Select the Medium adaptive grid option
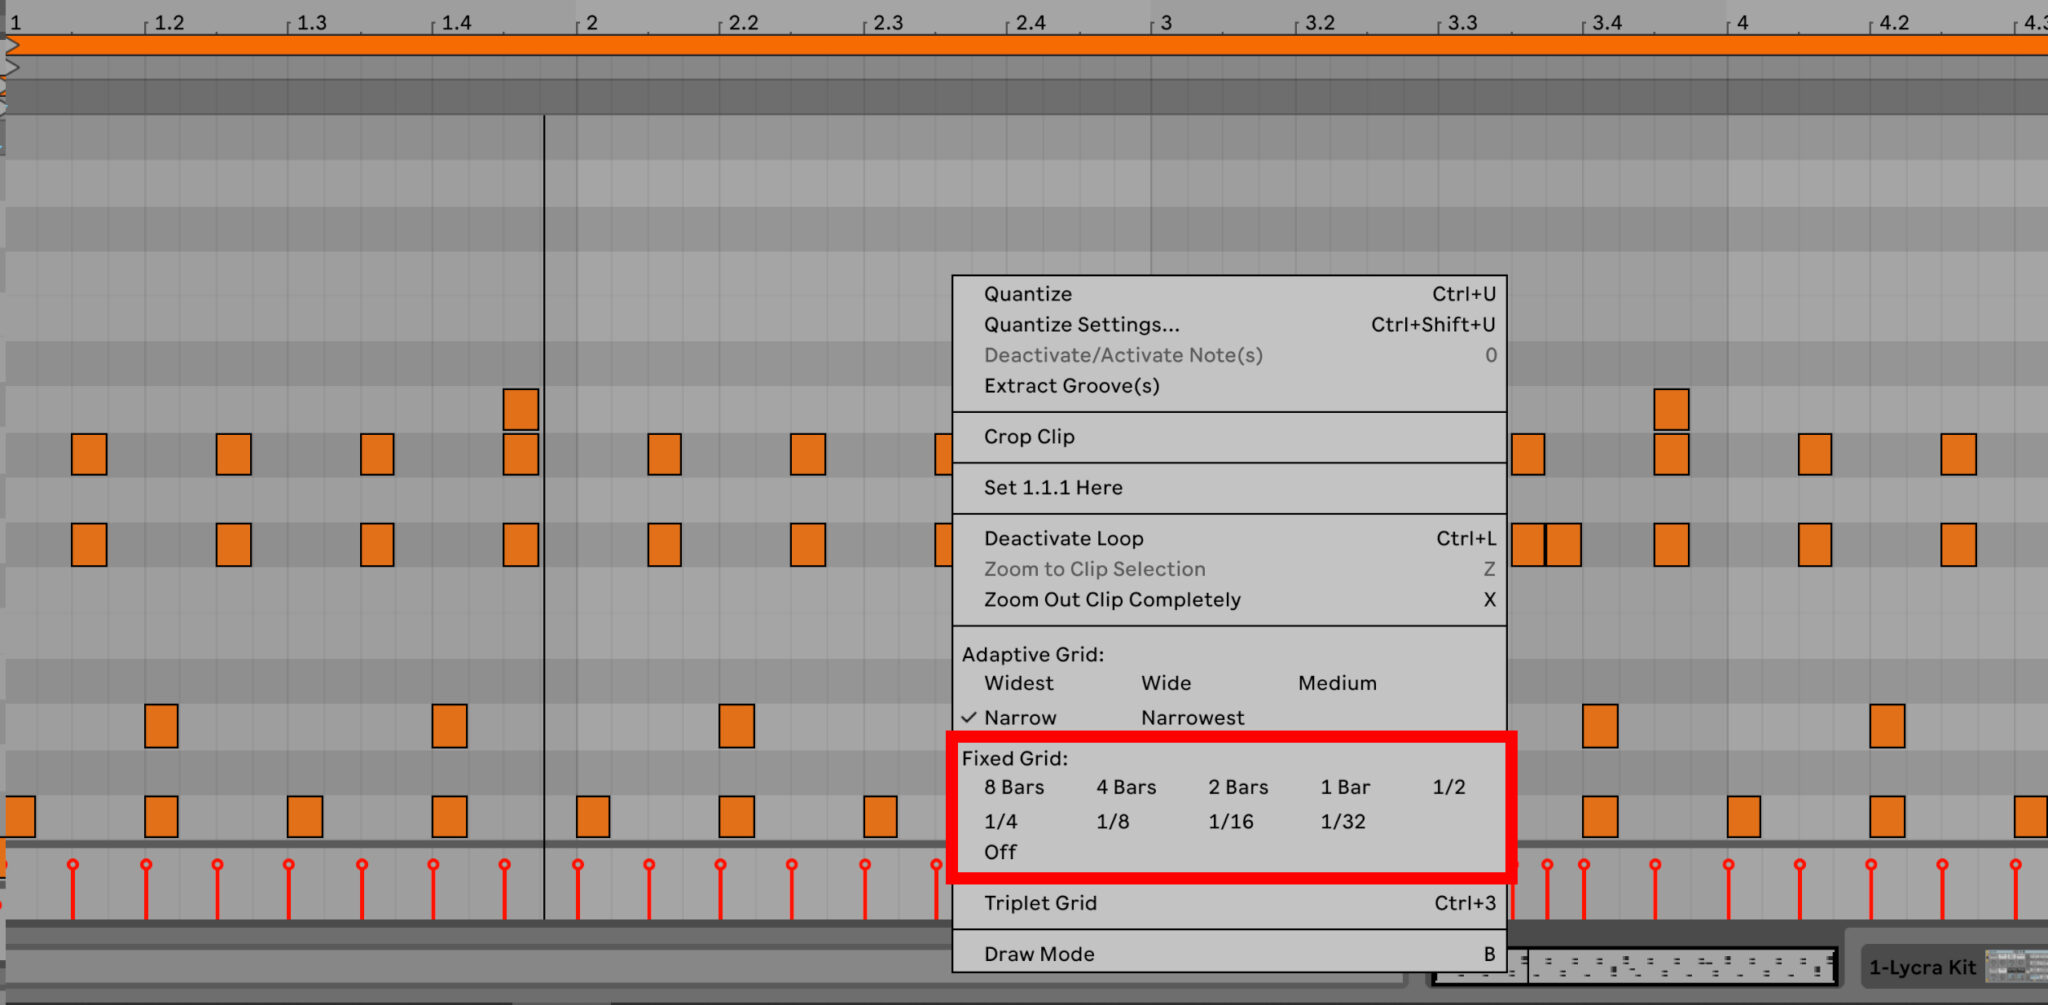Viewport: 2048px width, 1005px height. [x=1337, y=683]
